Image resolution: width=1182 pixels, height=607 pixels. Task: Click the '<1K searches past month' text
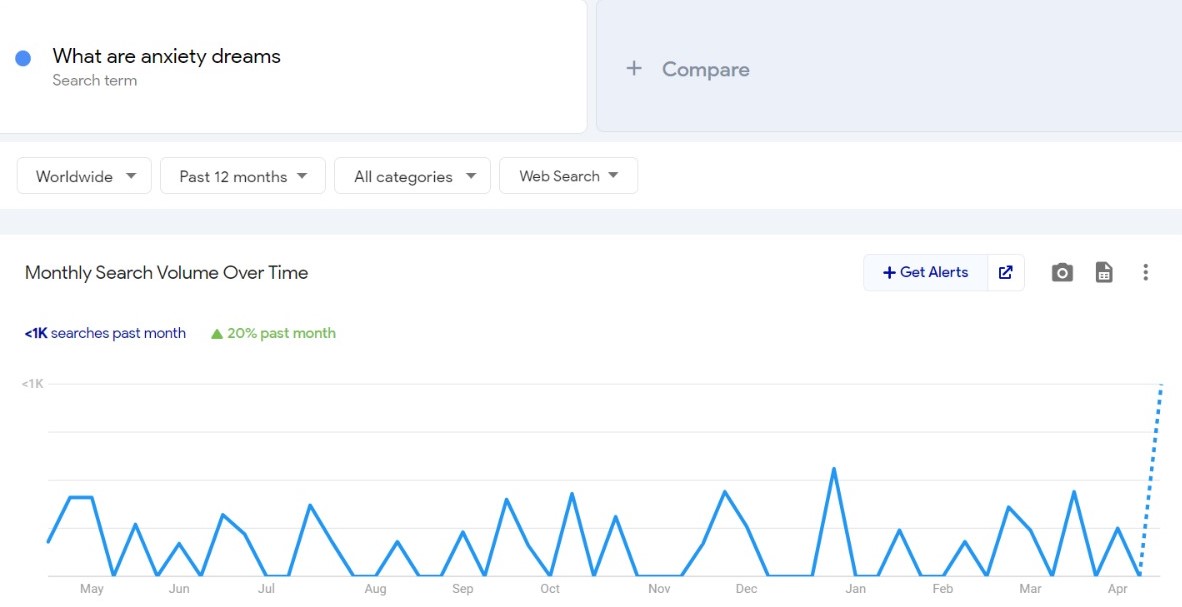coord(105,333)
